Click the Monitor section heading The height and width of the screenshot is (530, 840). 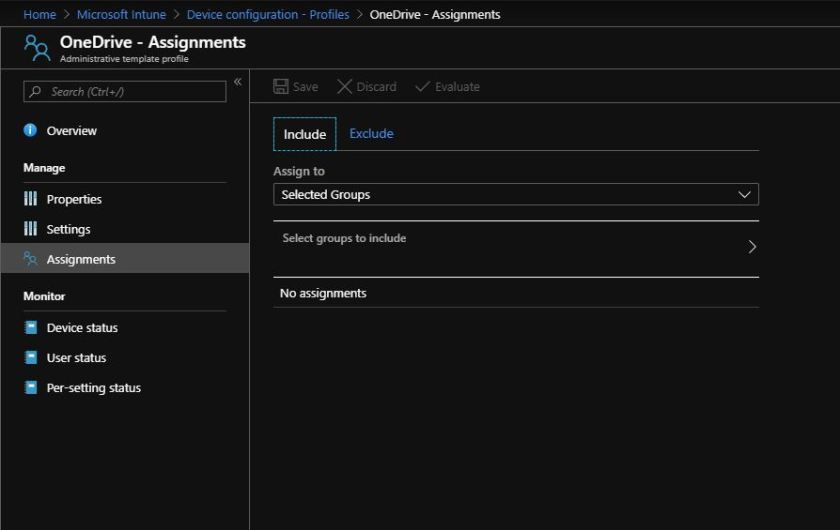(x=44, y=296)
